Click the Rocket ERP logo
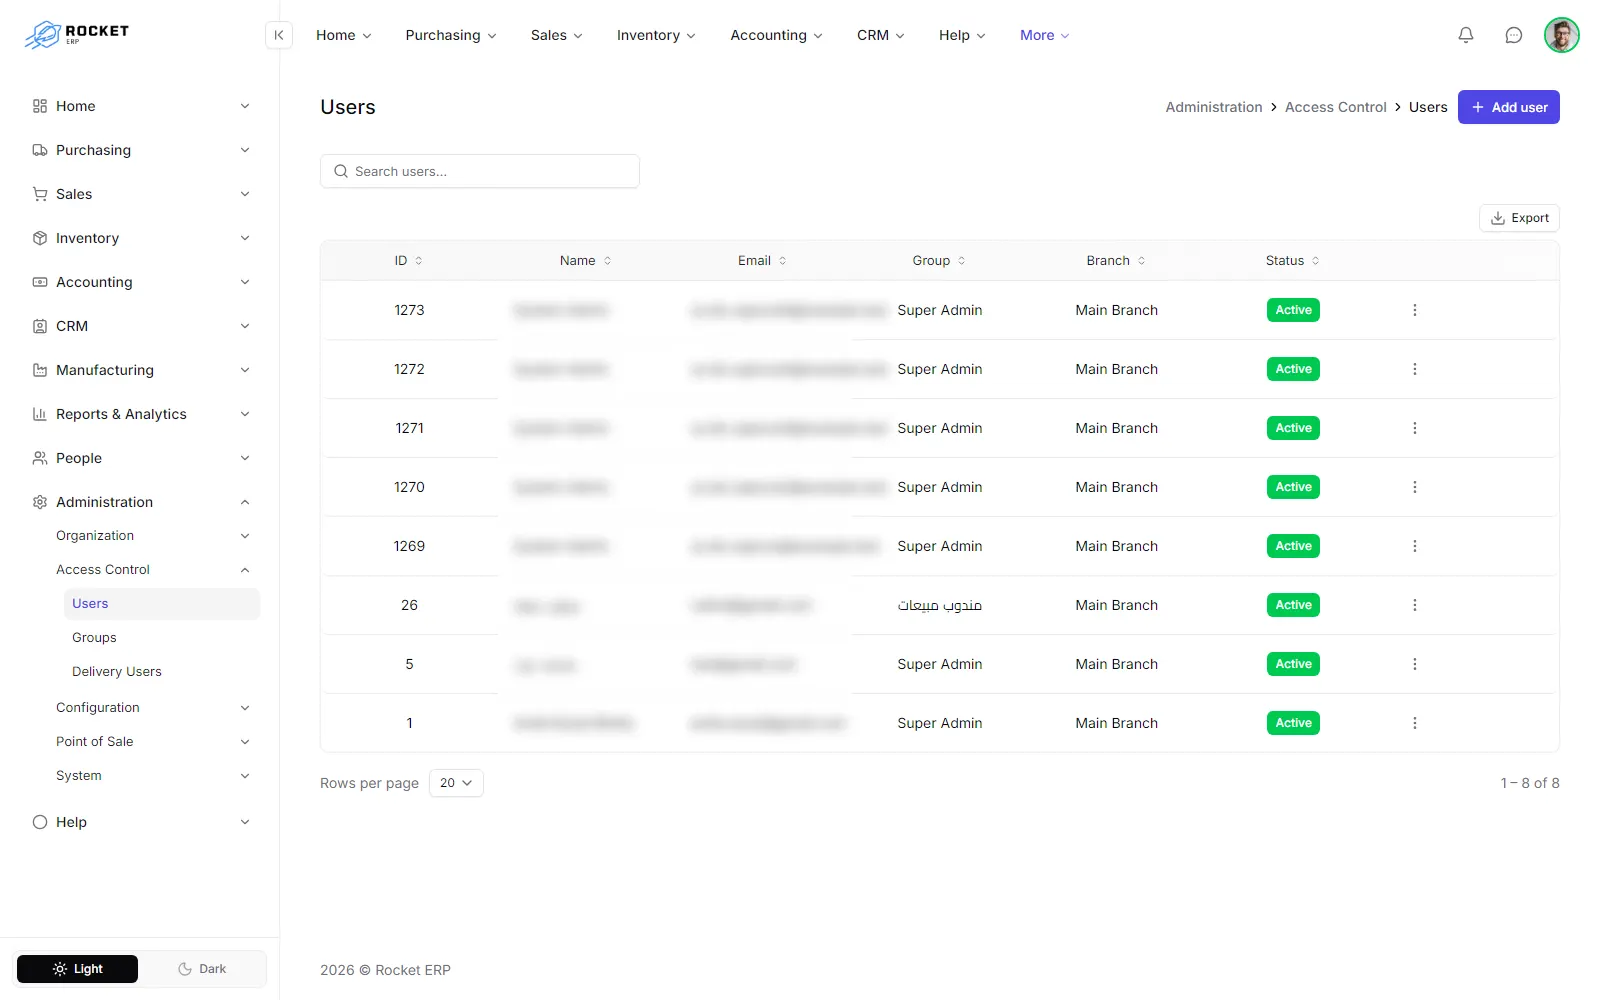This screenshot has width=1600, height=1000. tap(77, 35)
